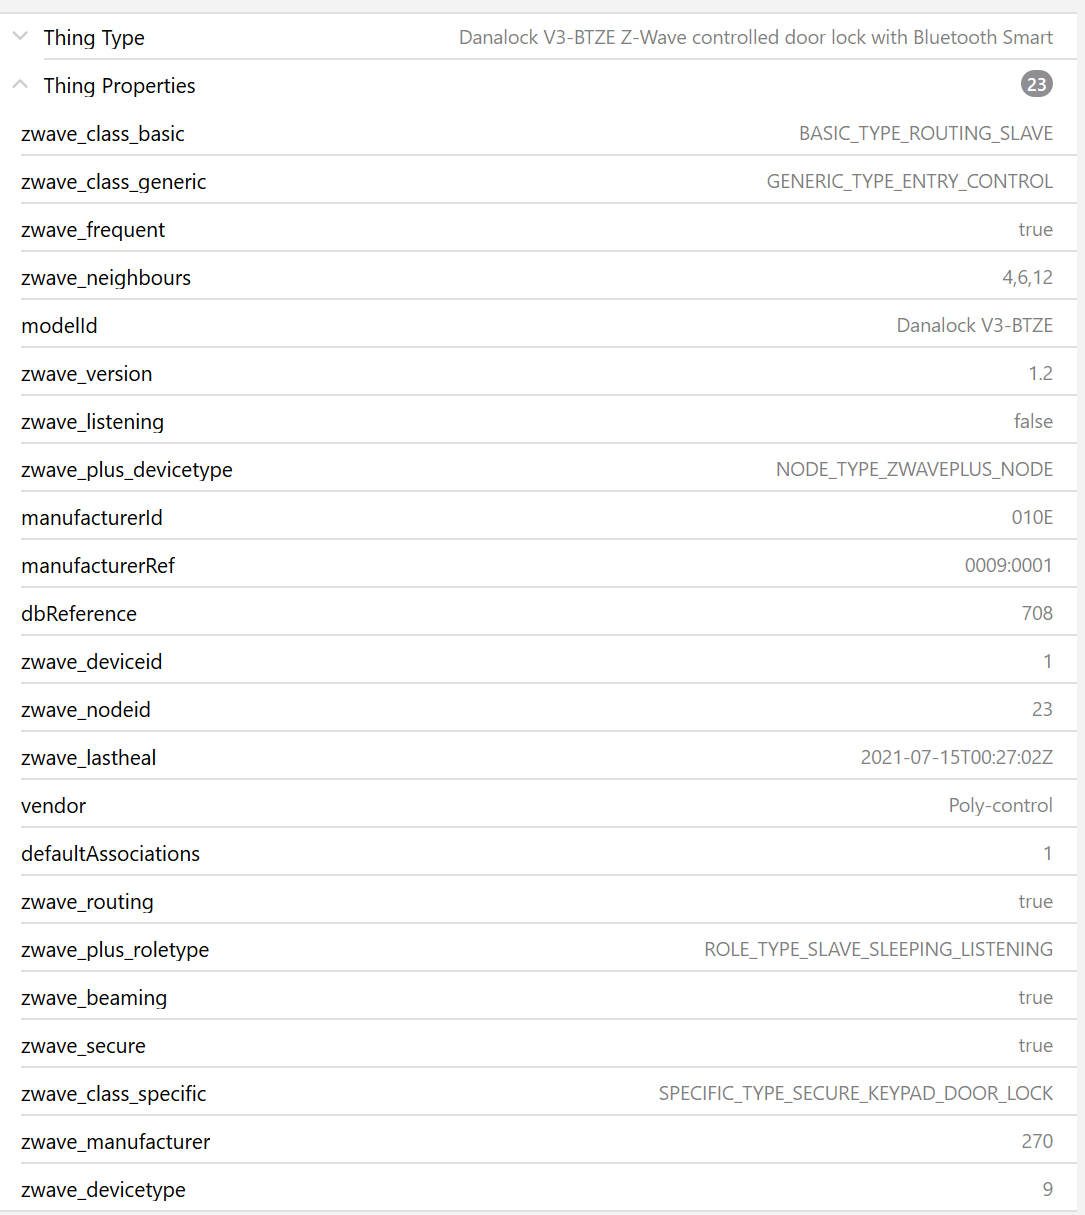Click the zwave_lastheal timestamp value
Viewport: 1085px width, 1215px height.
tap(956, 758)
